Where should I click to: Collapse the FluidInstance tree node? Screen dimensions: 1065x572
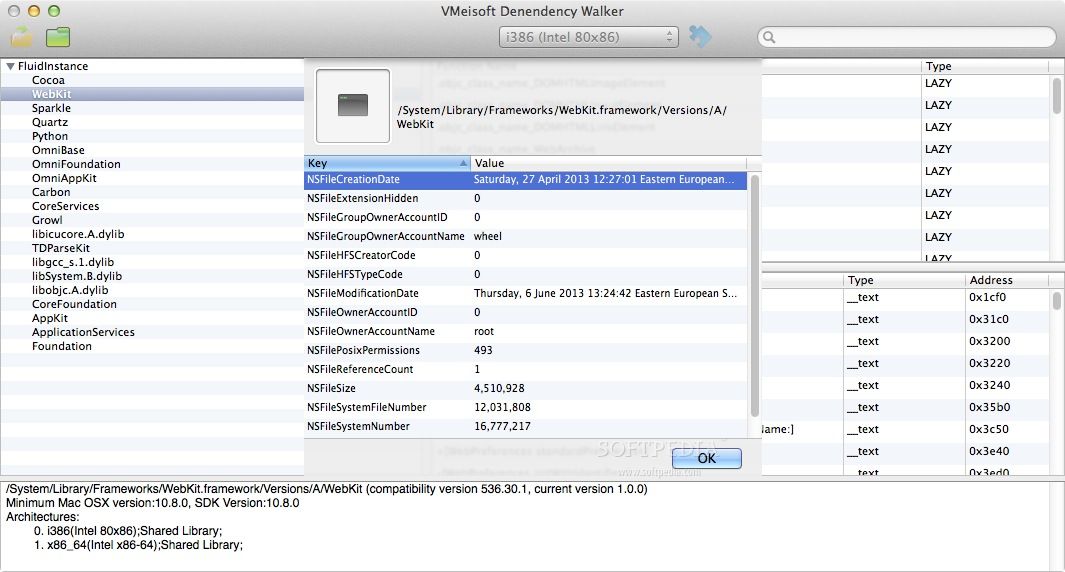10,67
